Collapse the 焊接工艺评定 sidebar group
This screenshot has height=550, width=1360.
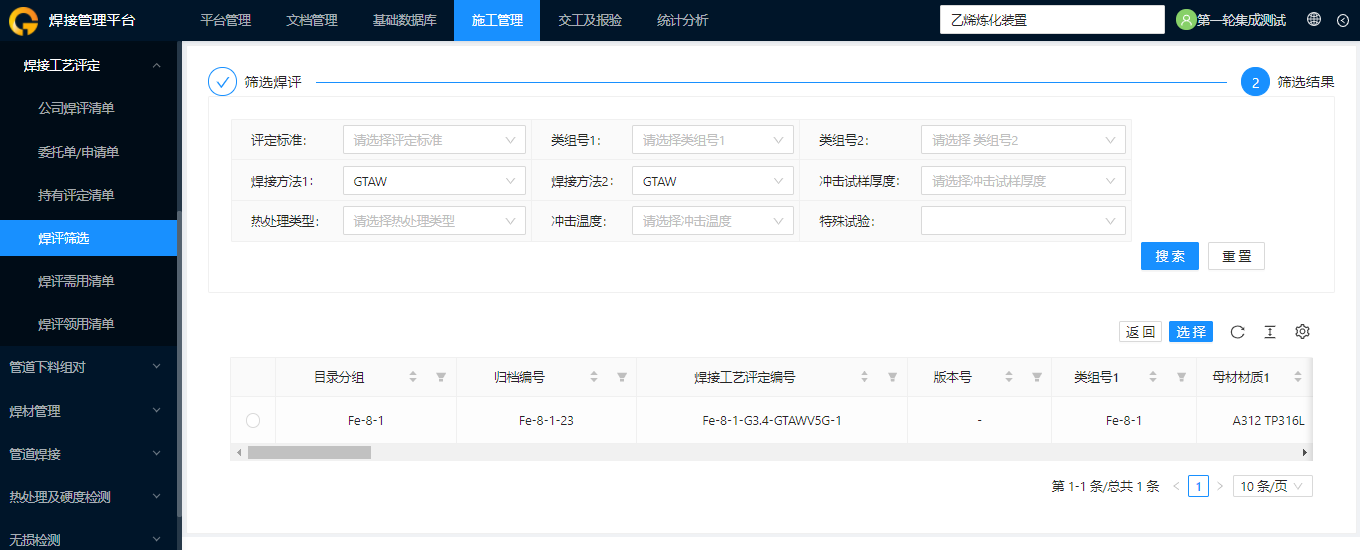(x=88, y=65)
